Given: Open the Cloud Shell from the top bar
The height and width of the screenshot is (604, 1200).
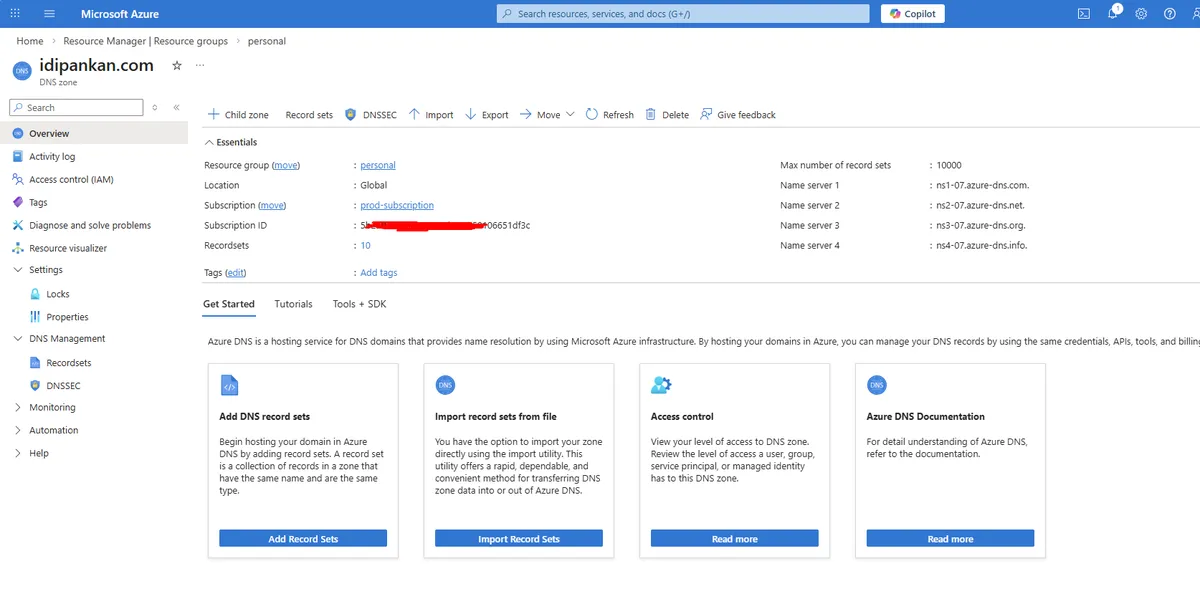Looking at the screenshot, I should click(x=1083, y=13).
